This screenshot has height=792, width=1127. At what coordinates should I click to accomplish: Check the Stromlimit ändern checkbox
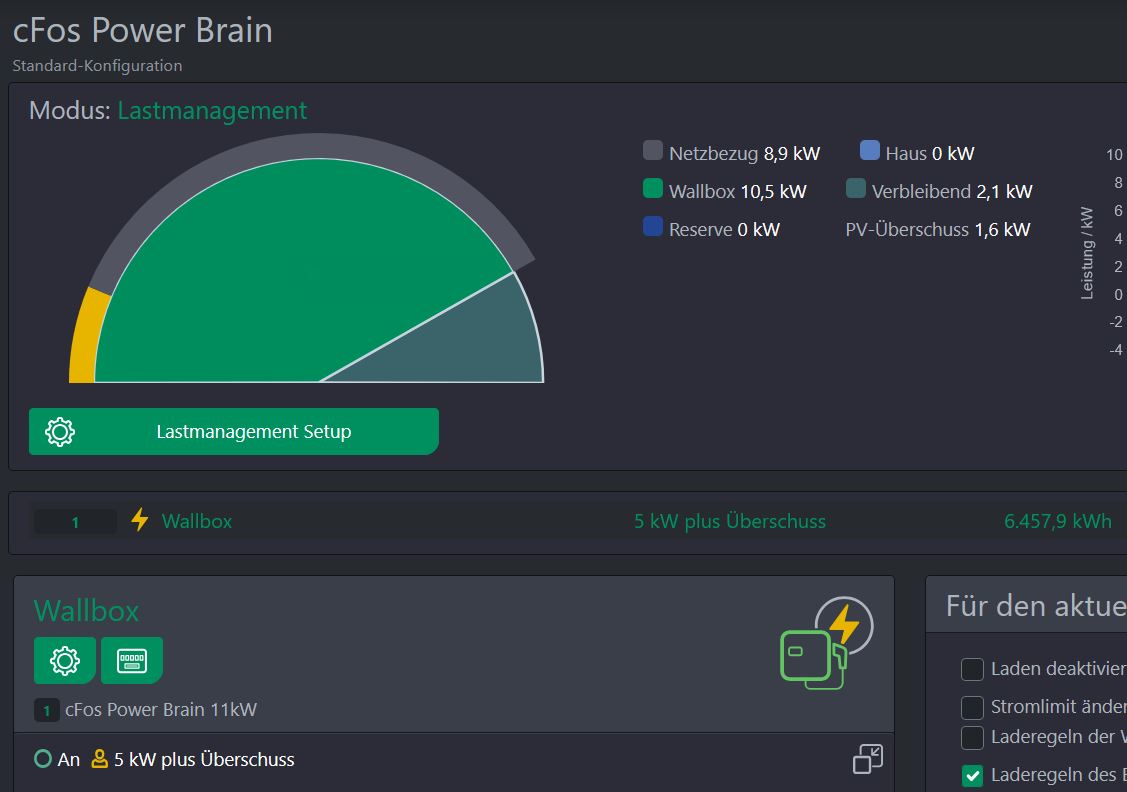coord(972,707)
